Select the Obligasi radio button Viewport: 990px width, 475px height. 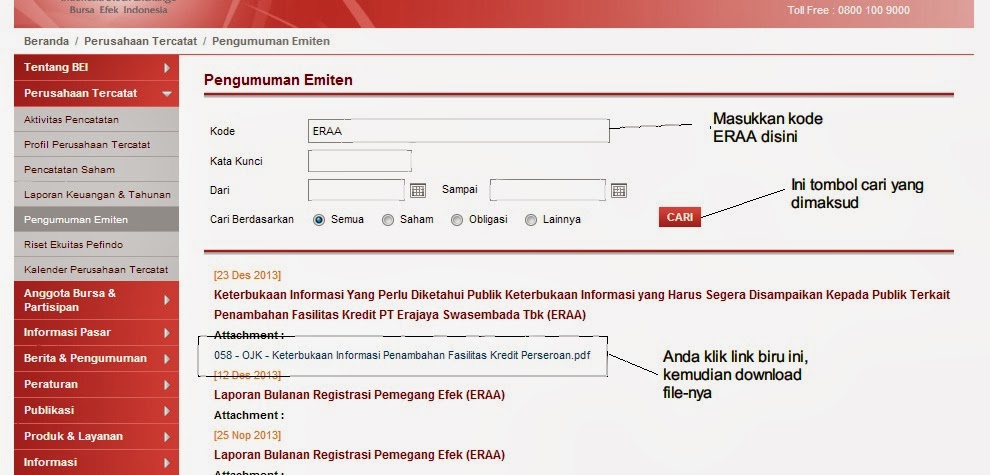click(456, 220)
